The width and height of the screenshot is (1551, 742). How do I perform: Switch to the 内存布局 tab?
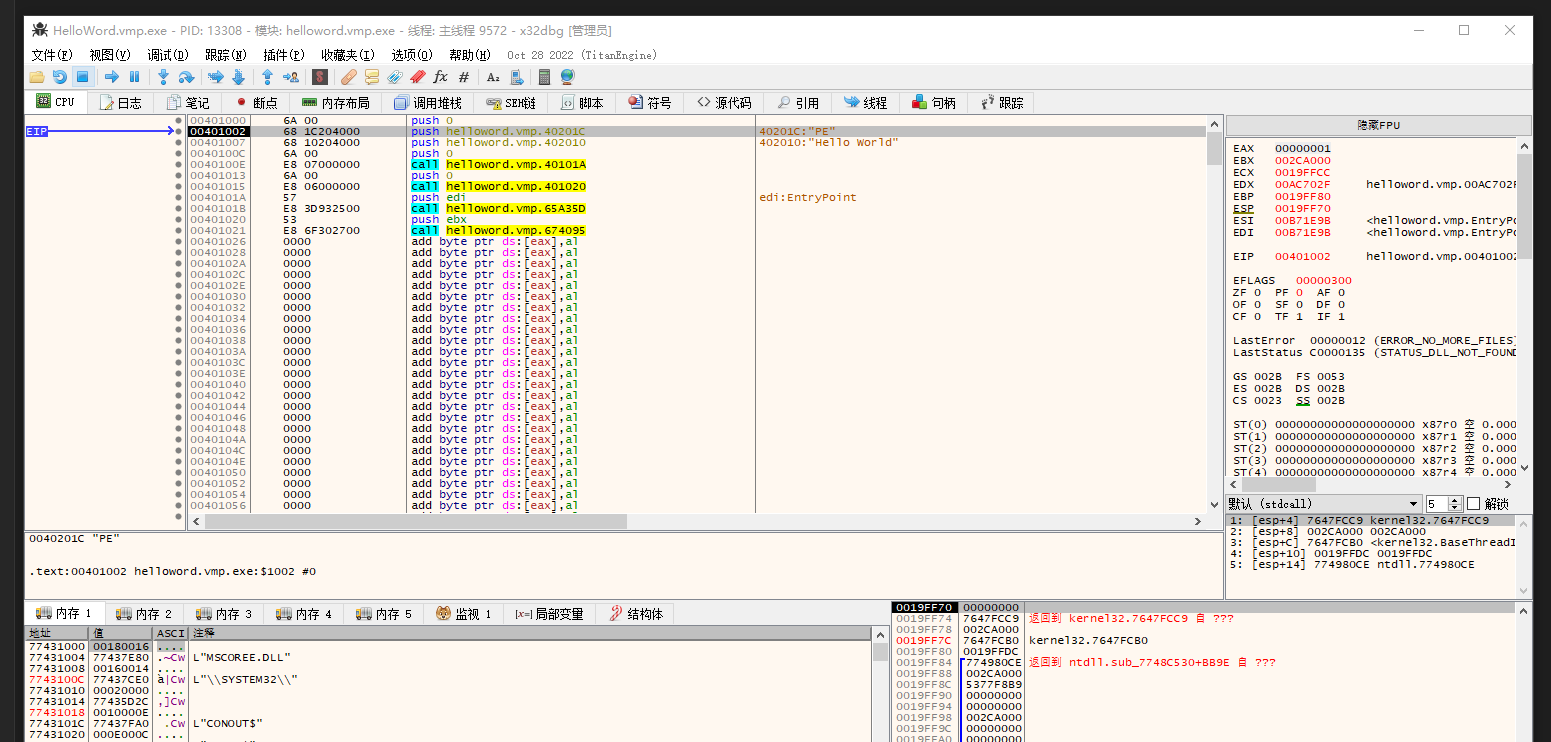coord(336,102)
